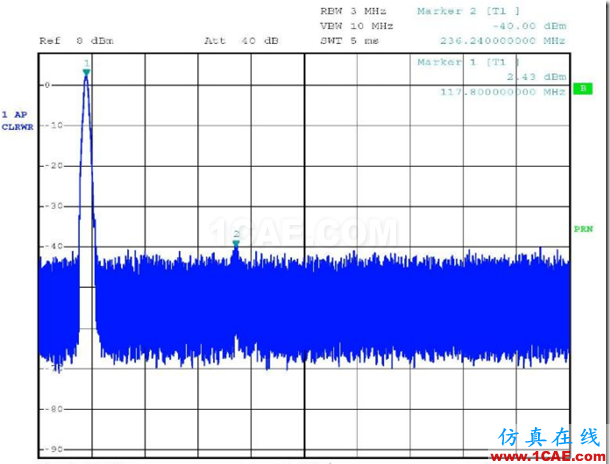Click marker 2 triangle near -40 dBm

(x=236, y=243)
